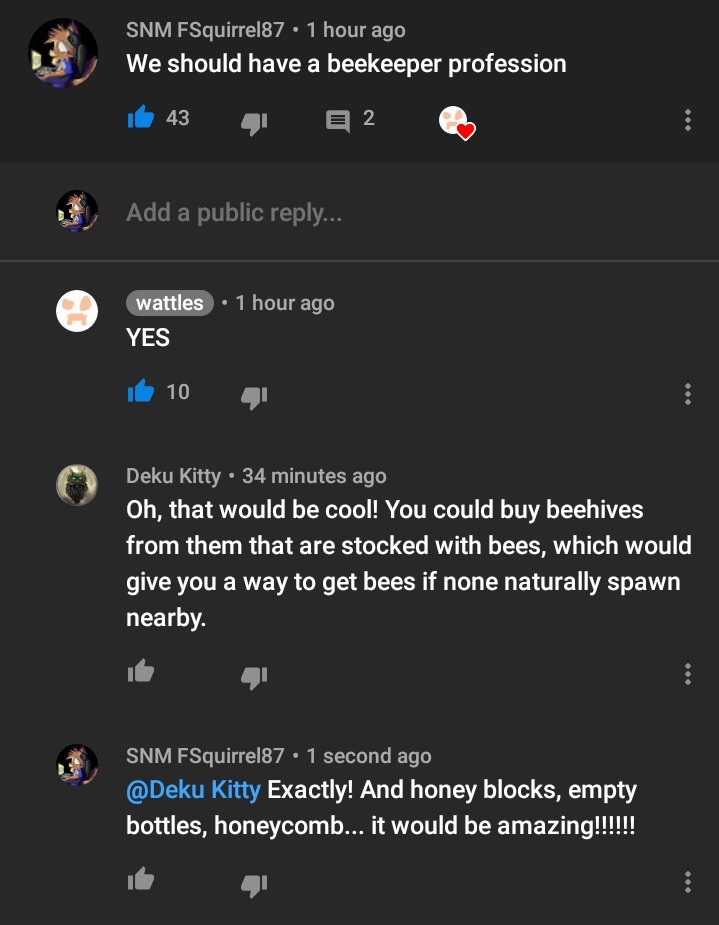Image resolution: width=719 pixels, height=925 pixels.
Task: Click the @Deku Kitty mention link
Action: coord(193,789)
